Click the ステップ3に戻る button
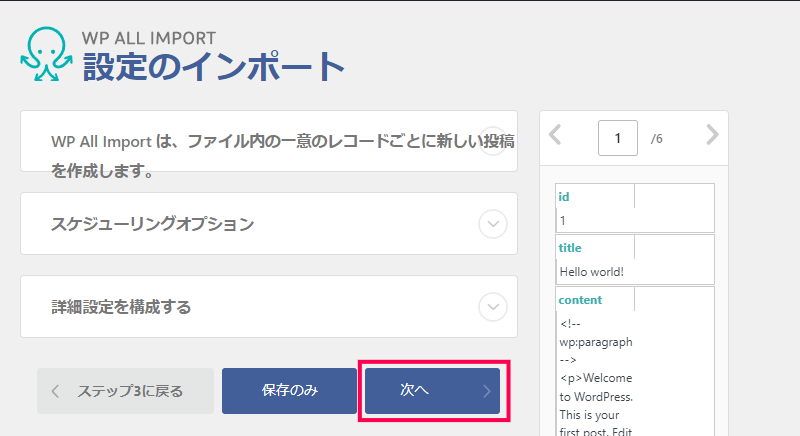 tap(126, 391)
